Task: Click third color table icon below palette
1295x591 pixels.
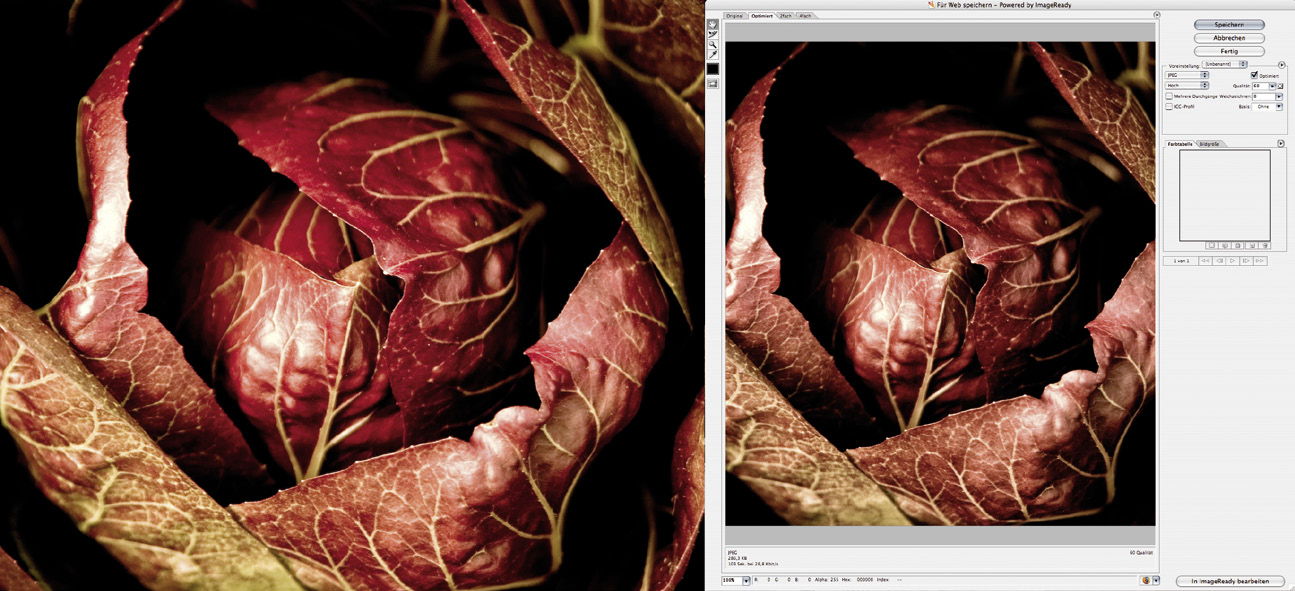Action: (1238, 245)
